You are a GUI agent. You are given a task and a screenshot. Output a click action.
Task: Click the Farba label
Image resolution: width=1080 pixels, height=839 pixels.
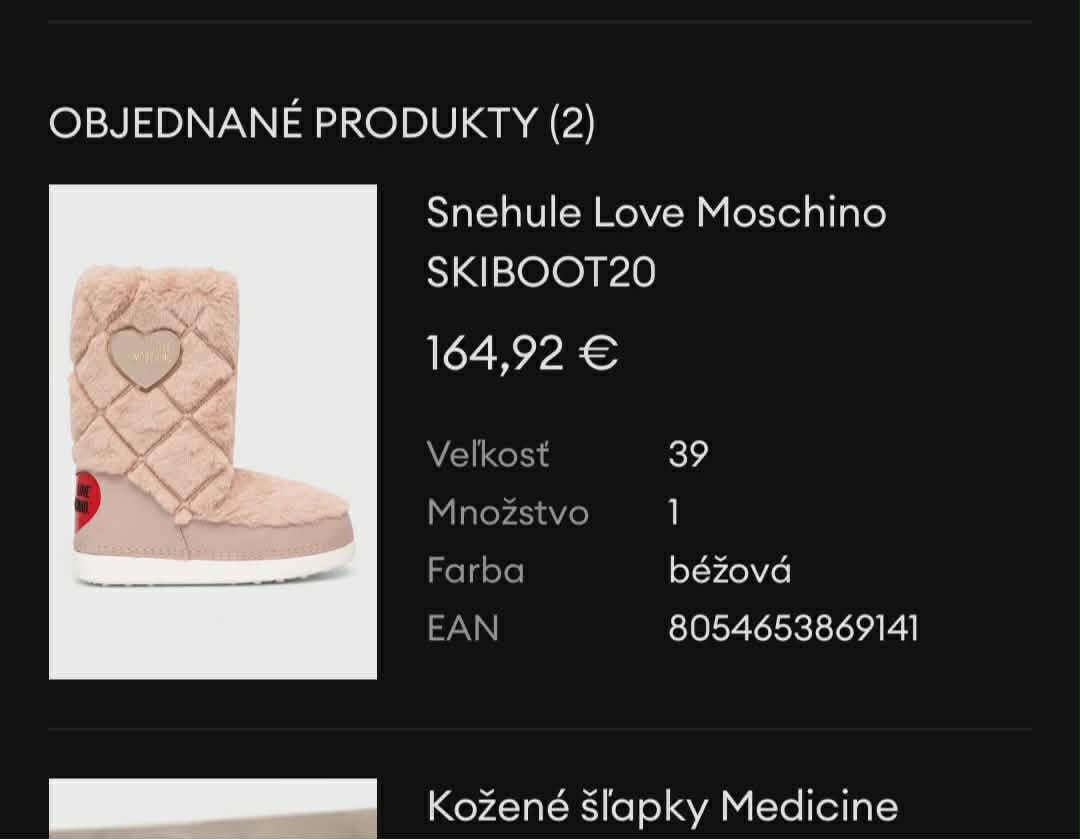click(475, 570)
